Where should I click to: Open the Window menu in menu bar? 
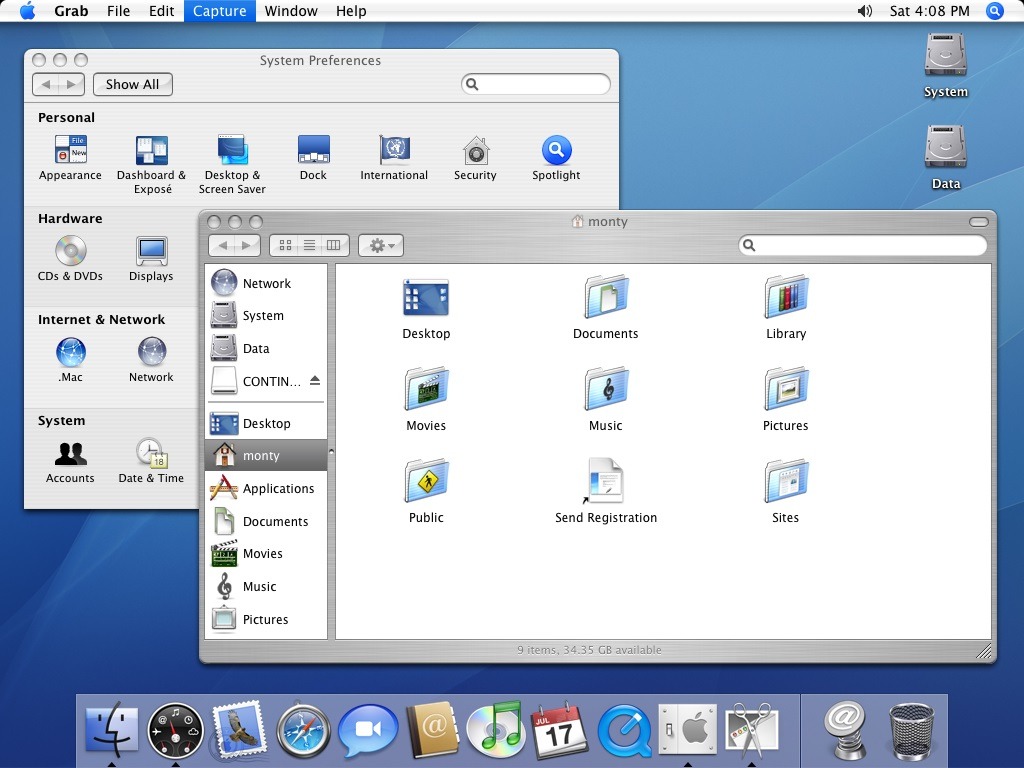(x=291, y=11)
